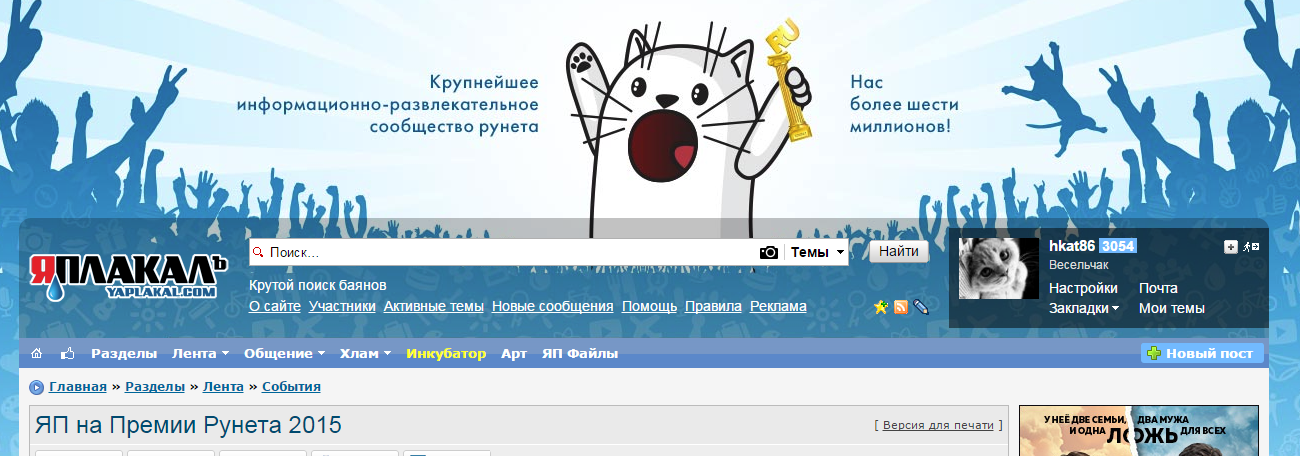Click the Лента breadcrumb link
1300x456 pixels.
click(x=223, y=386)
